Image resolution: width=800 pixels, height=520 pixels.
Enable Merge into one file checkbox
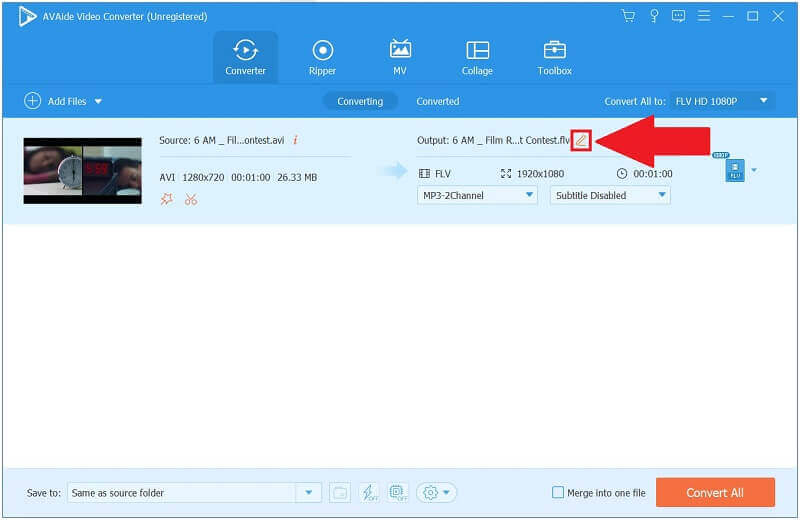tap(558, 493)
